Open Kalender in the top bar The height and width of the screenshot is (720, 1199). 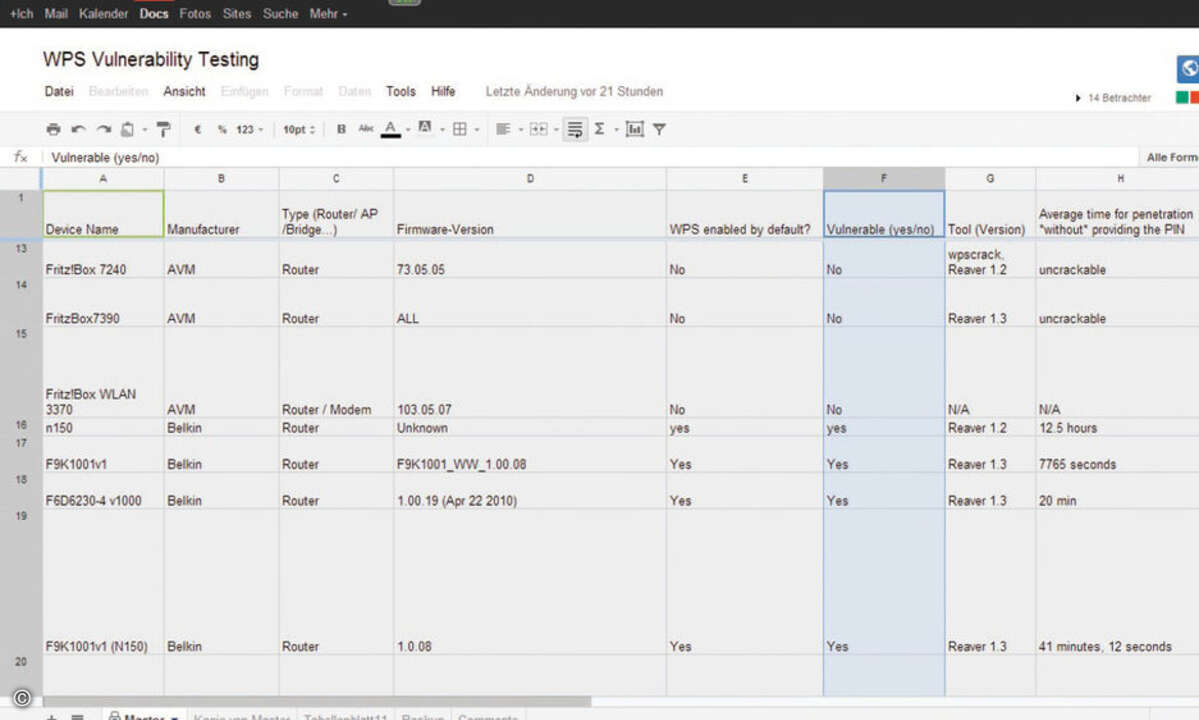[x=103, y=14]
